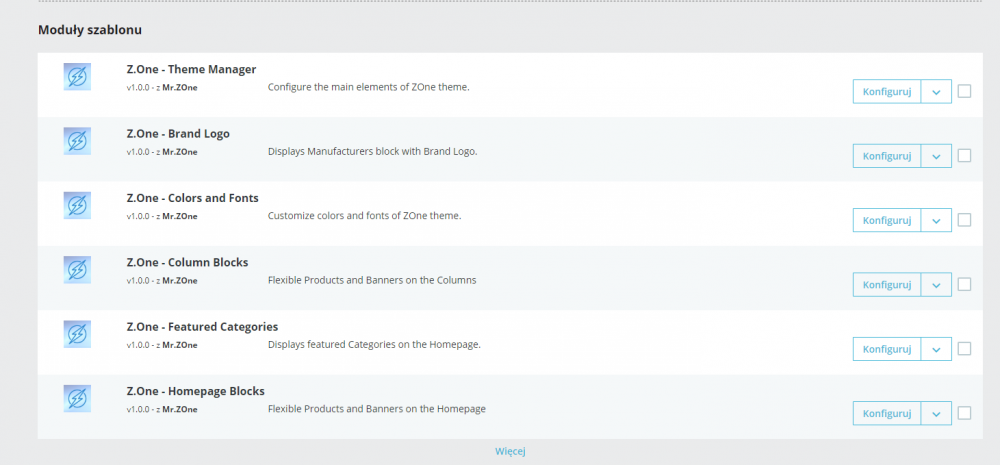The image size is (1000, 465).
Task: Click the Z.One - Theme Manager module icon
Action: click(77, 77)
